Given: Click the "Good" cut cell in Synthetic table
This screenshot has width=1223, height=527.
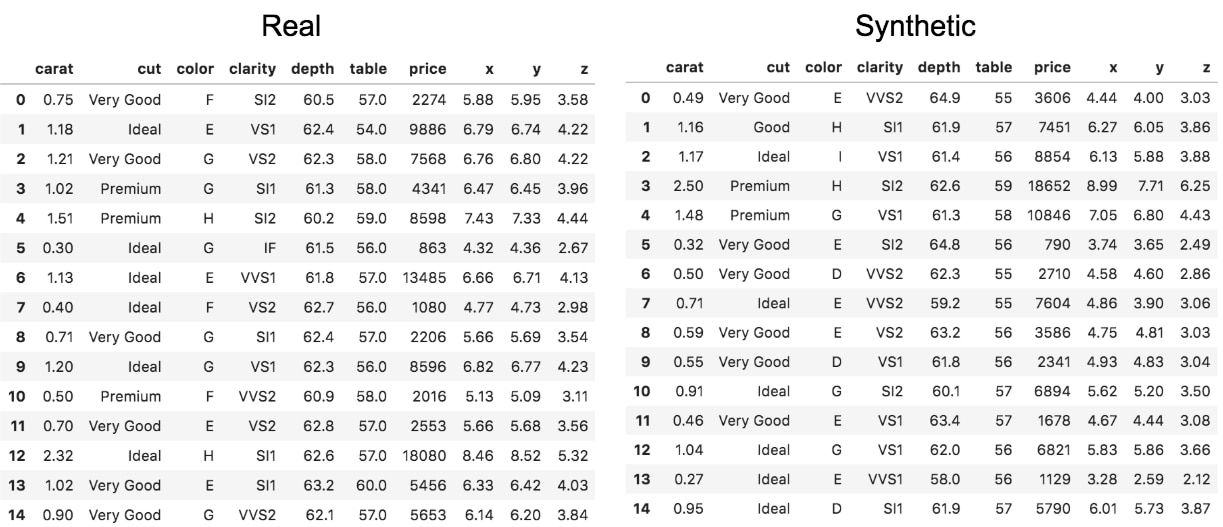Looking at the screenshot, I should tap(770, 127).
